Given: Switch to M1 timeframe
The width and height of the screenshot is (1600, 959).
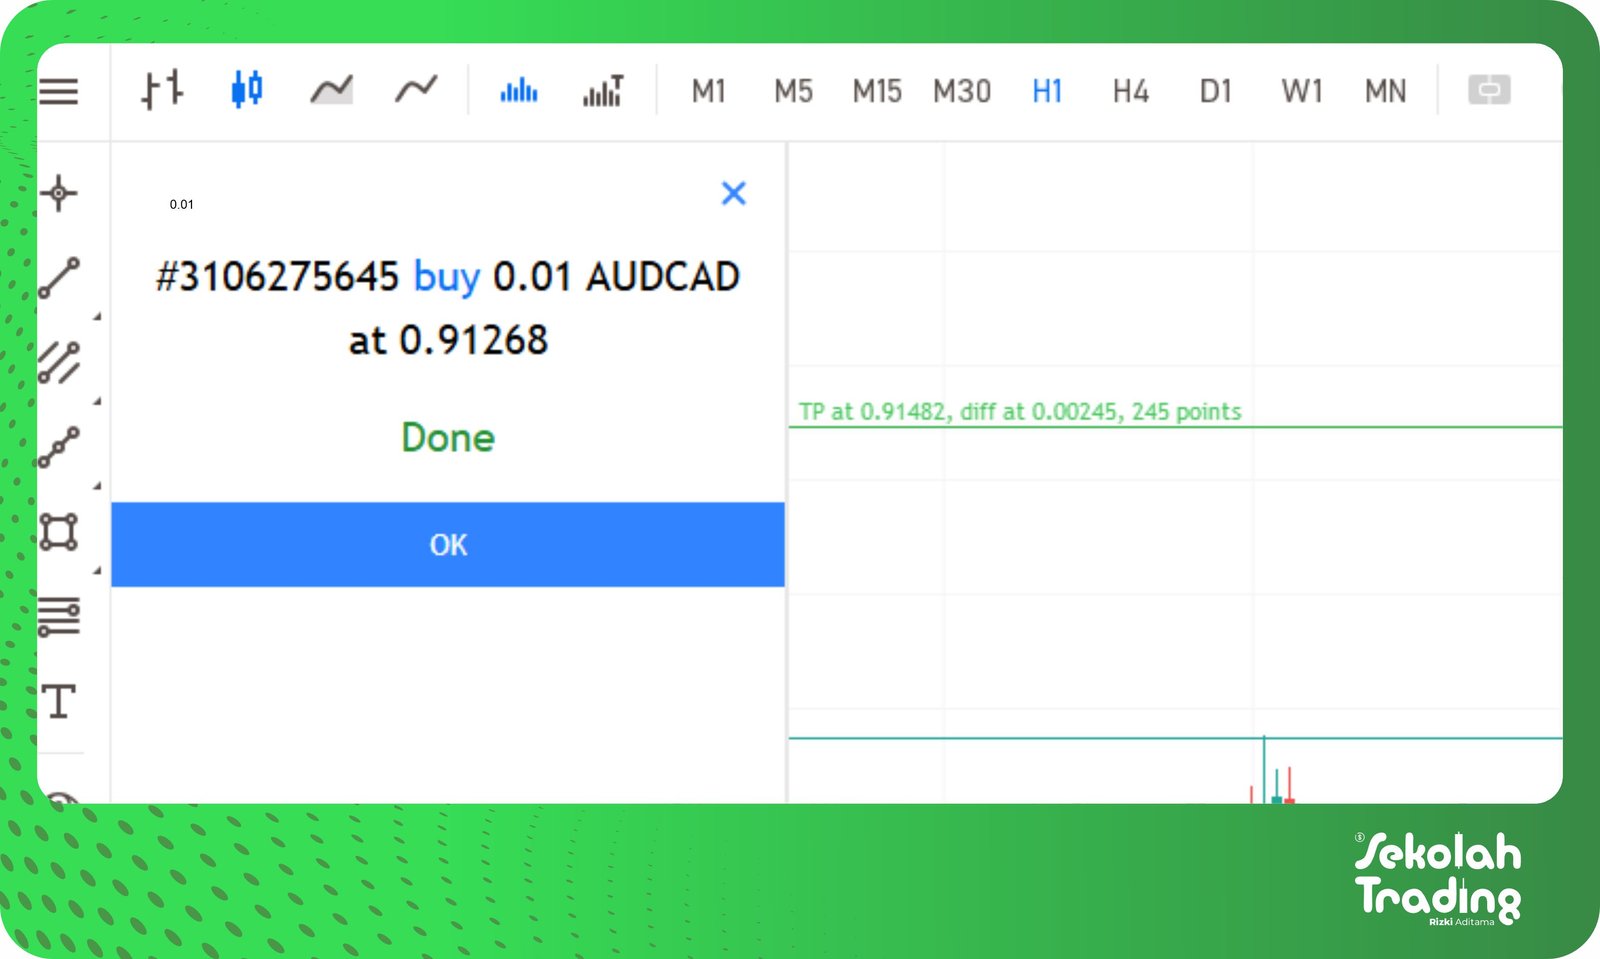Looking at the screenshot, I should [x=708, y=92].
